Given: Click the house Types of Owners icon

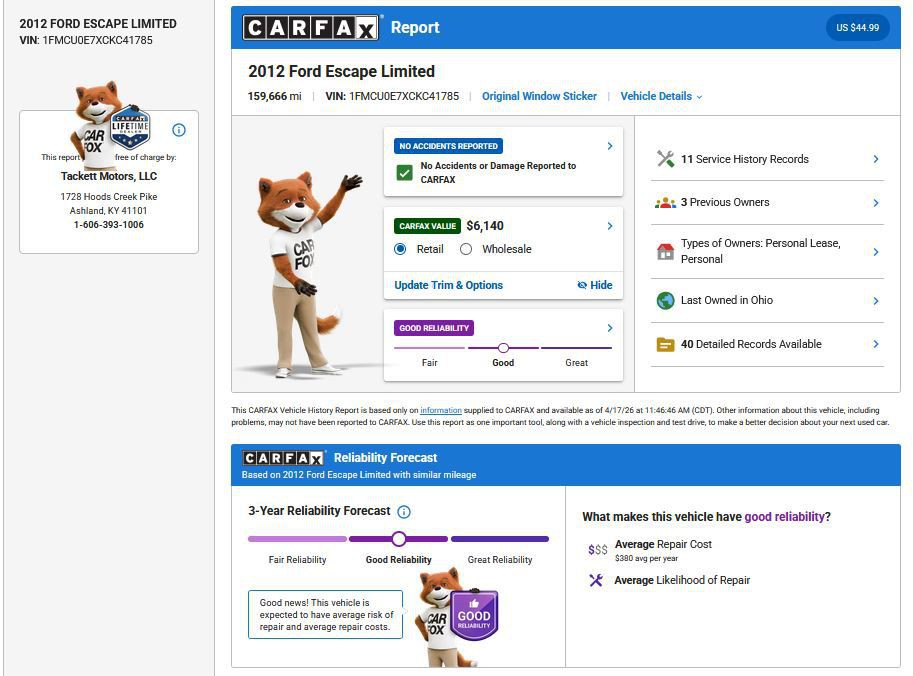Looking at the screenshot, I should 665,252.
